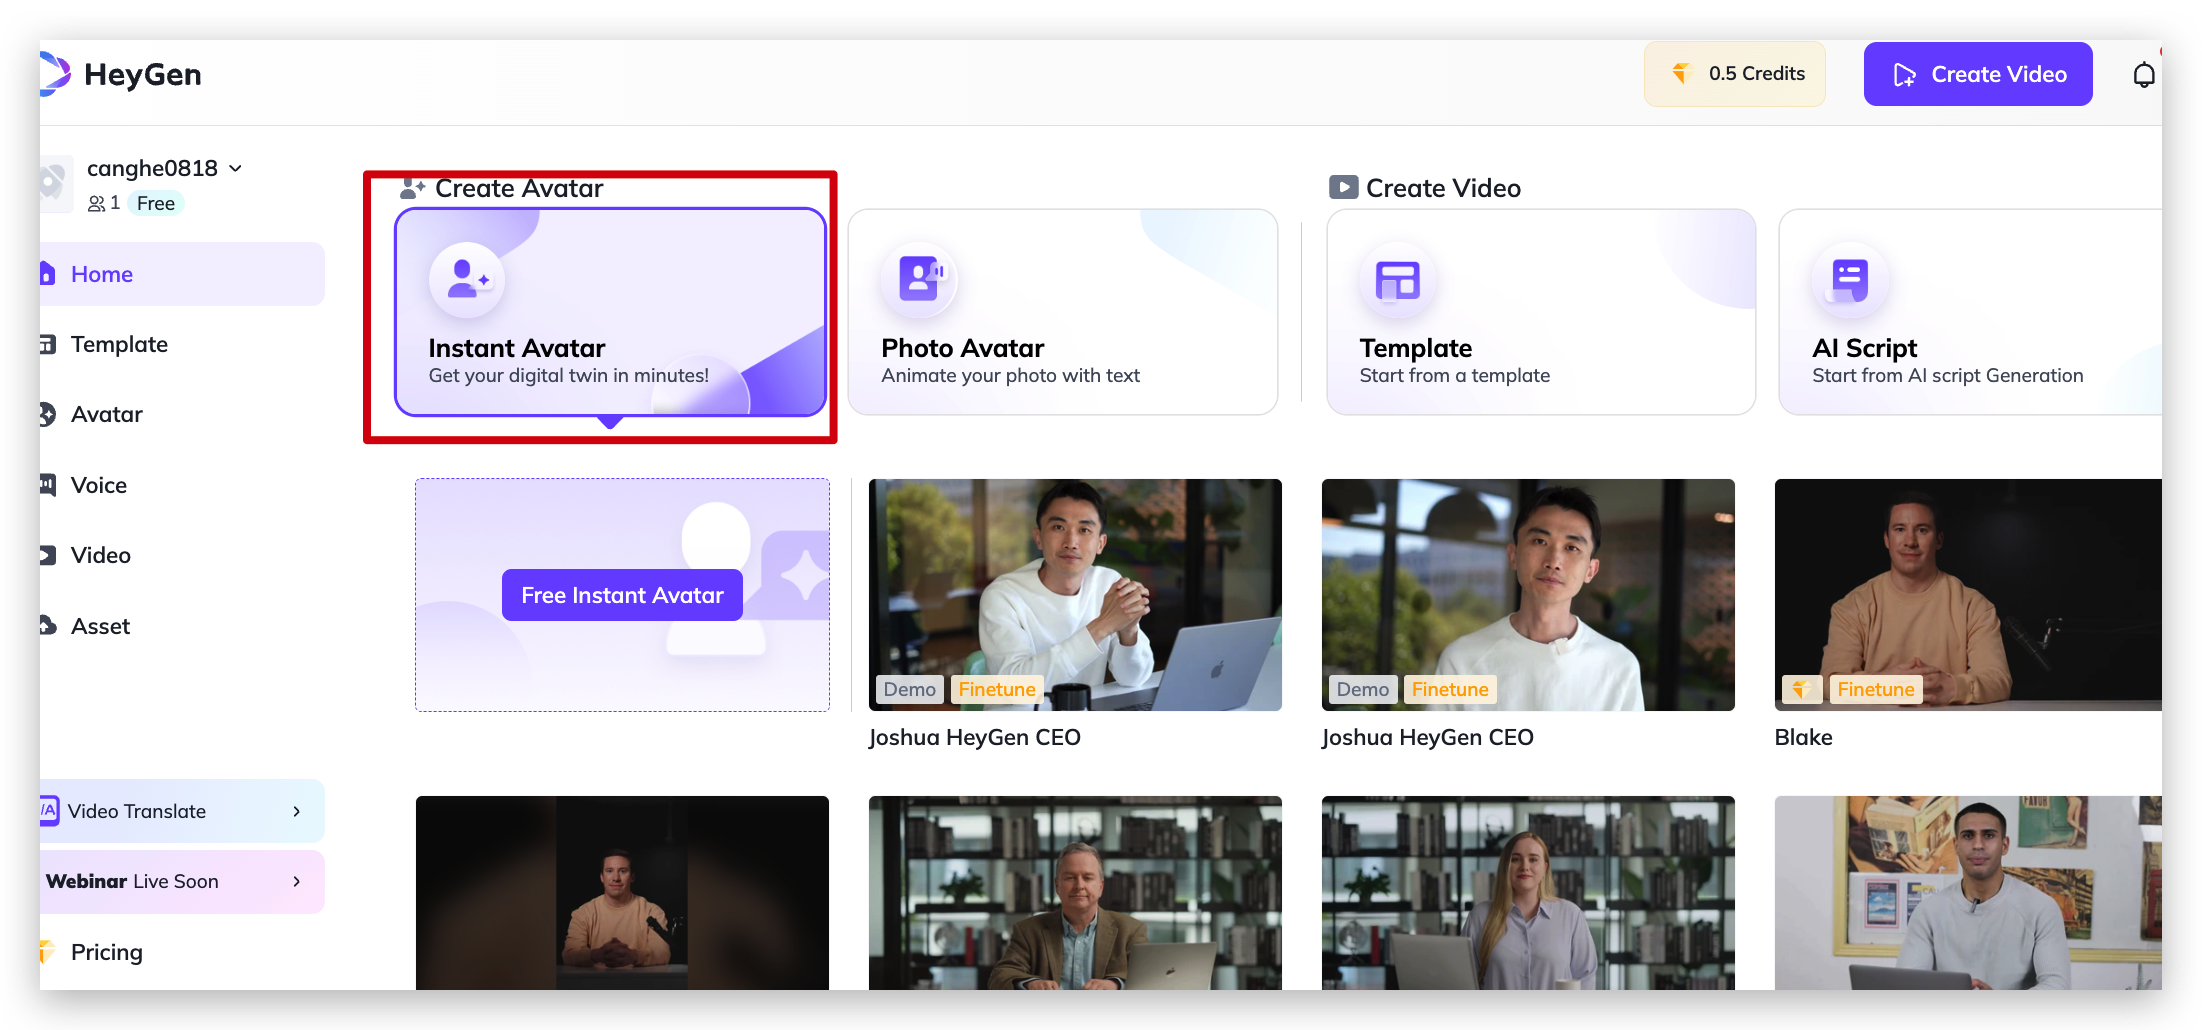The height and width of the screenshot is (1030, 2202).
Task: Select the Photo Avatar card
Action: [x=1063, y=312]
